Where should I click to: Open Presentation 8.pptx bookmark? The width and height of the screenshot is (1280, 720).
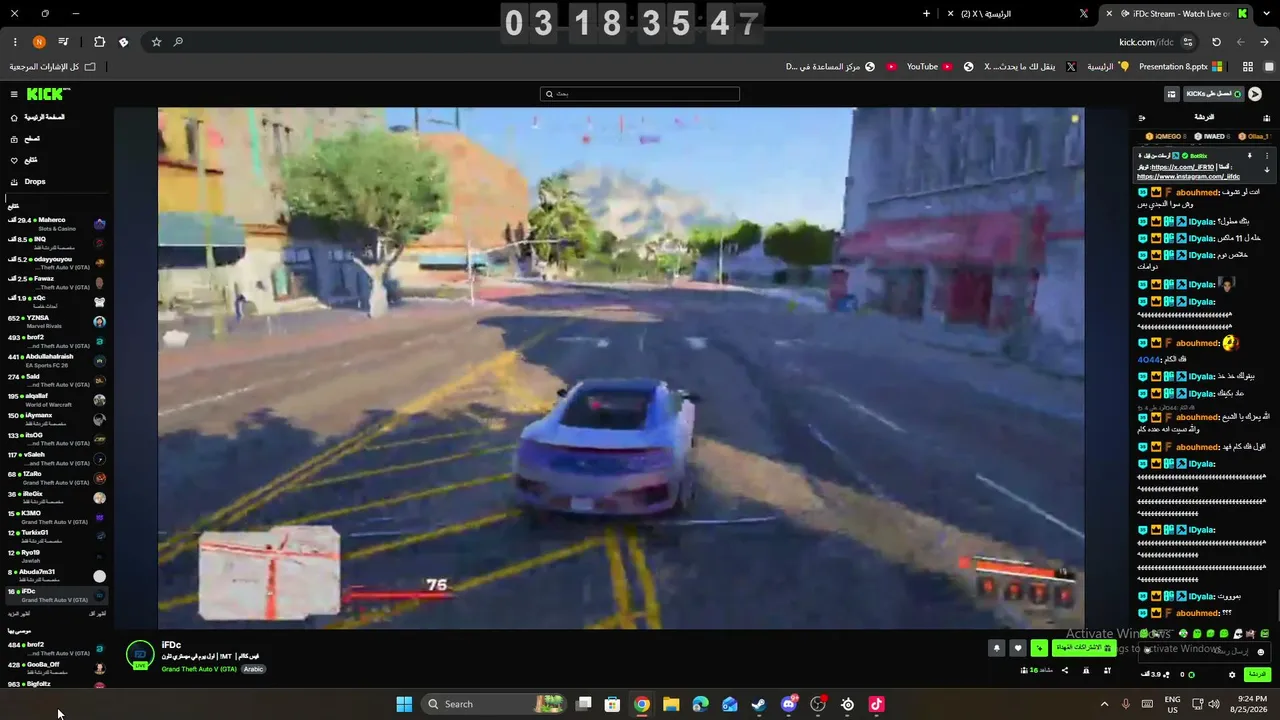(x=1181, y=67)
